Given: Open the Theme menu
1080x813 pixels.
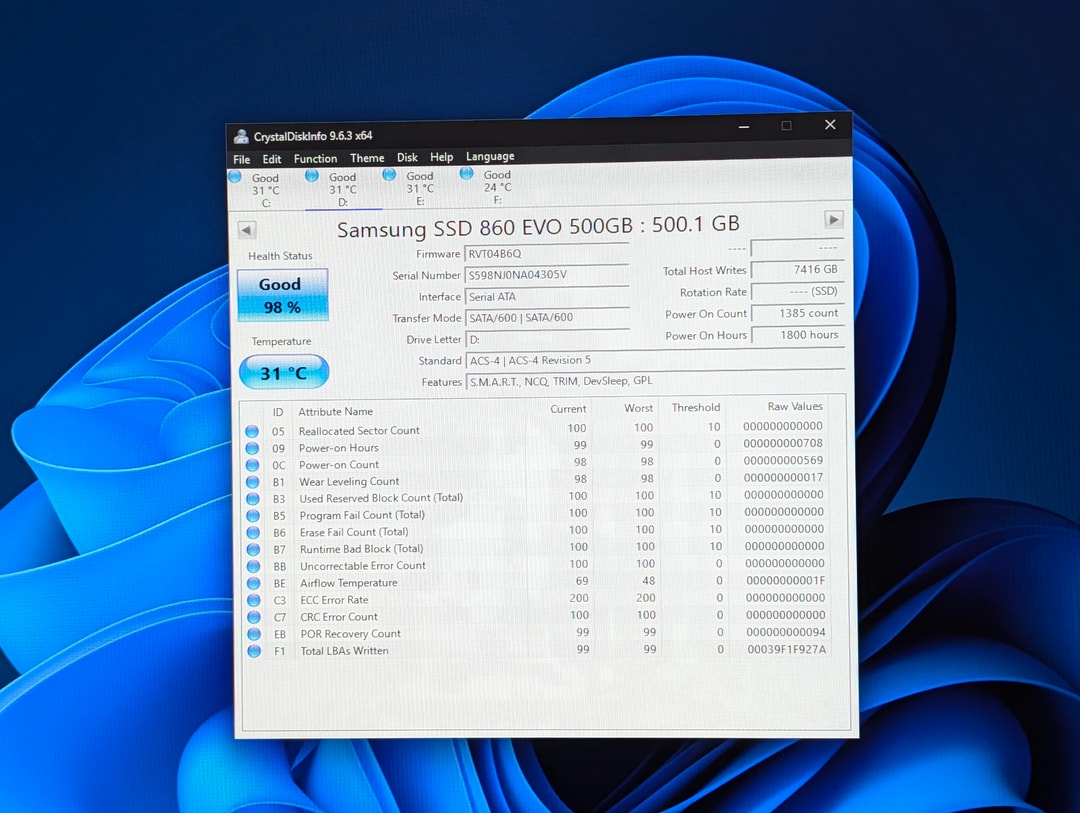Looking at the screenshot, I should (366, 158).
